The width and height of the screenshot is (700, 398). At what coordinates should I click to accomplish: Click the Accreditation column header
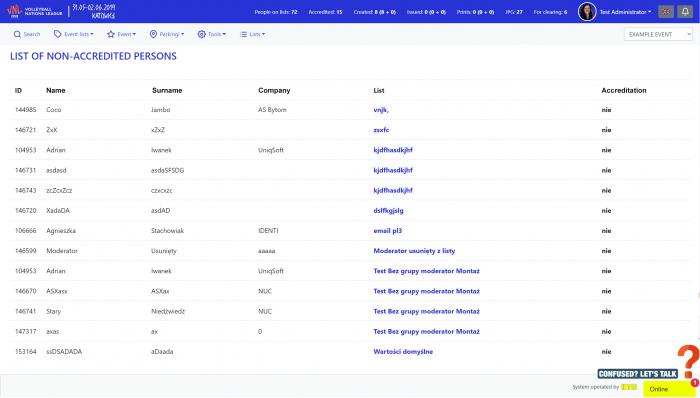(624, 91)
